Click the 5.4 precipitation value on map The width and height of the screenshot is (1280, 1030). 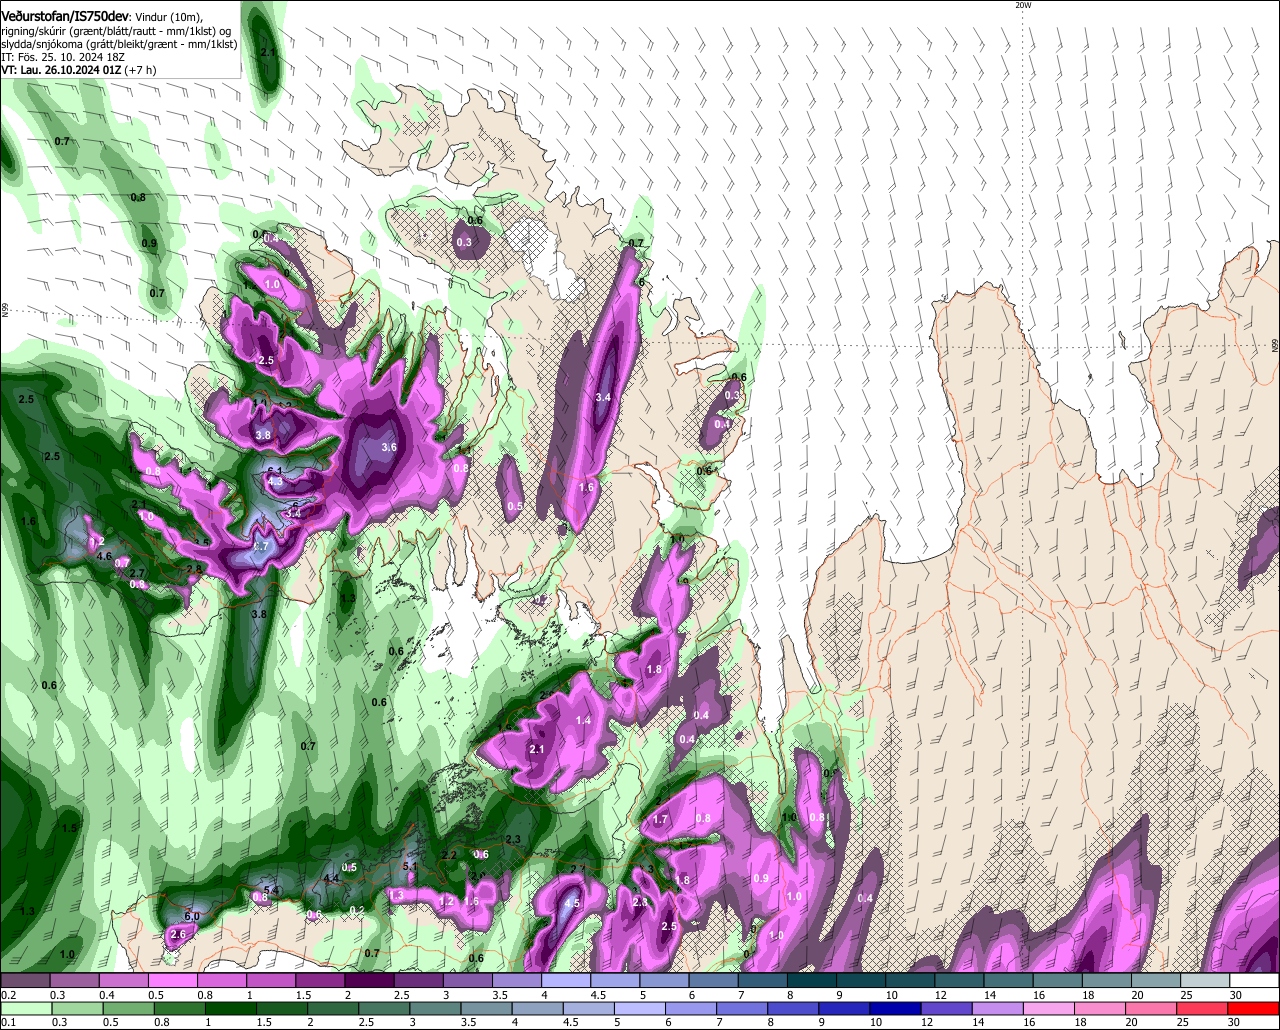coord(270,890)
